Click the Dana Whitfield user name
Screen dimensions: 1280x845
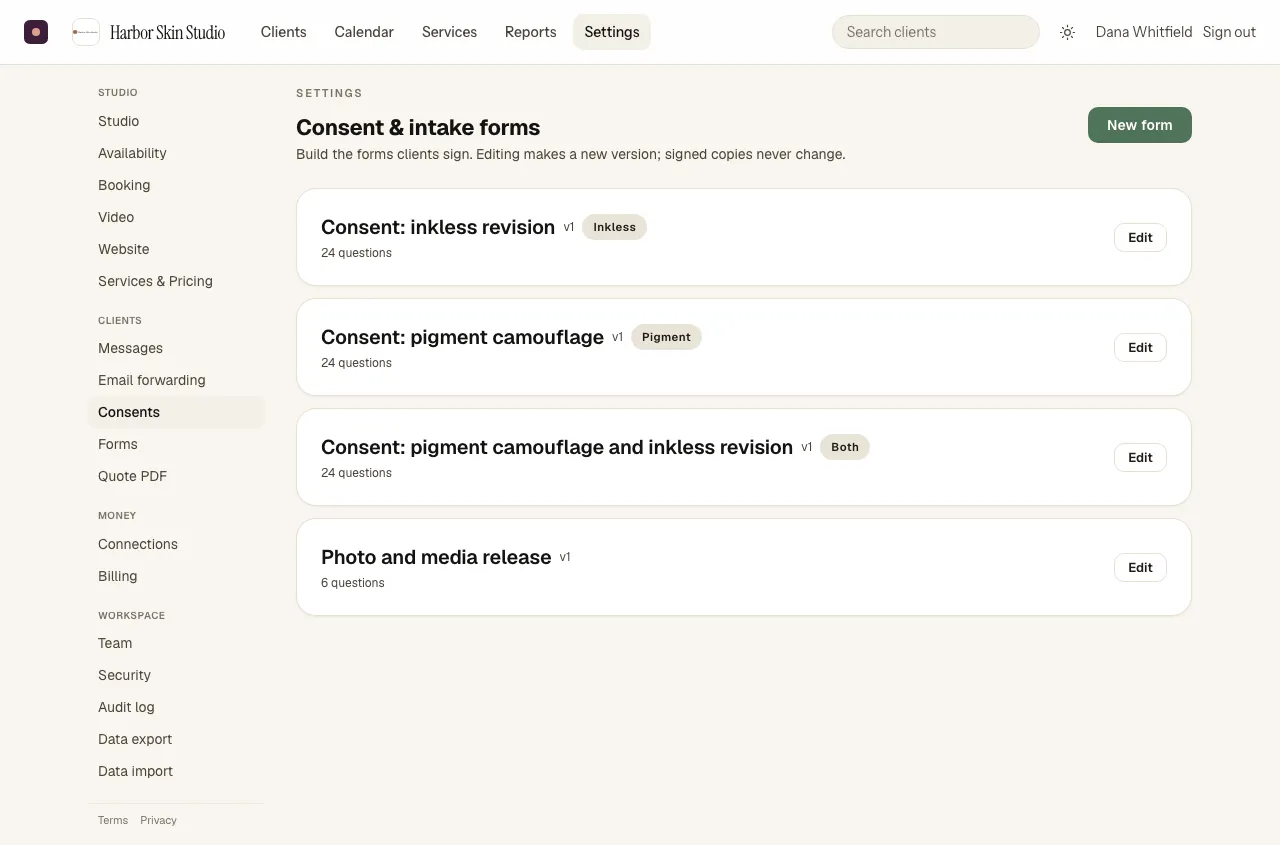[x=1144, y=32]
